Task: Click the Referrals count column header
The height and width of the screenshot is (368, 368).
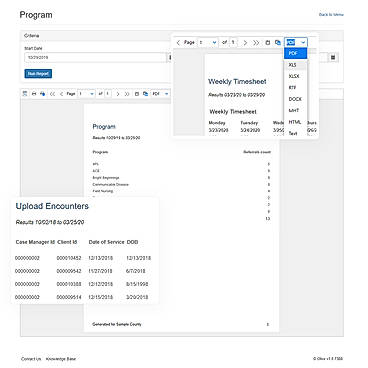Action: tap(257, 152)
